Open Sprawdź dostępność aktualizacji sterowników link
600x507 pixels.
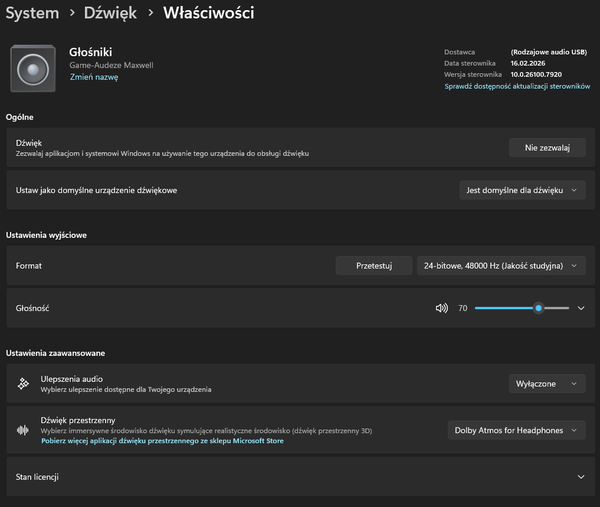(x=519, y=87)
